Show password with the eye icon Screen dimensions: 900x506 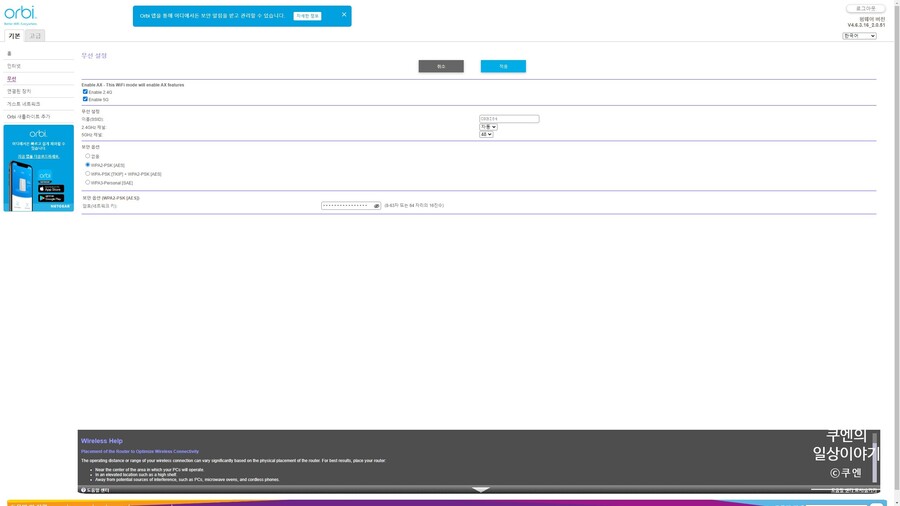(x=377, y=206)
